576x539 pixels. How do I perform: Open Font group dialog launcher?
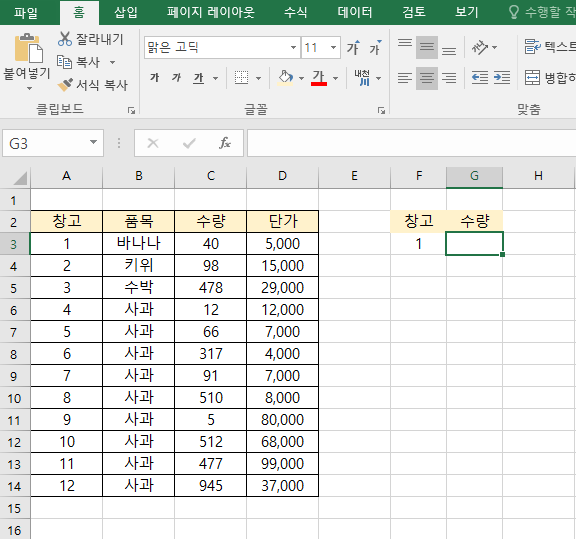pos(381,110)
